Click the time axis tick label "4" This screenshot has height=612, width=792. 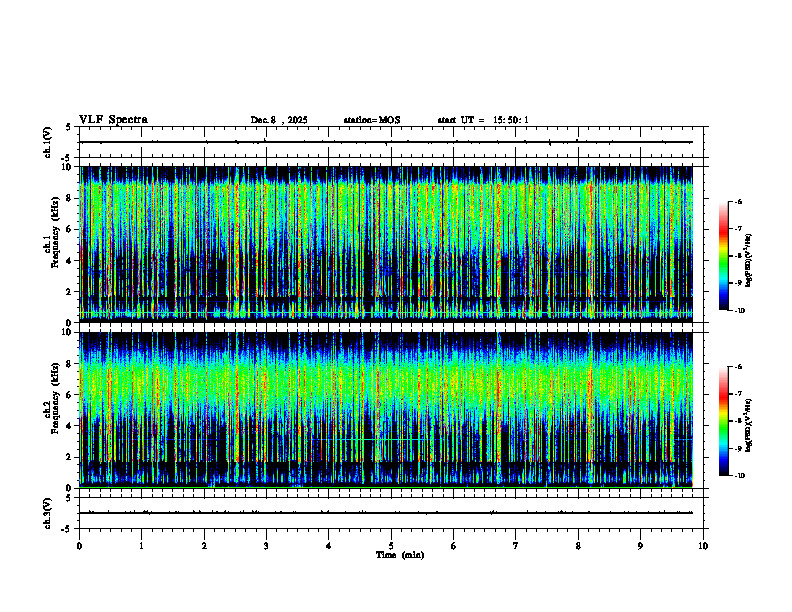pyautogui.click(x=329, y=546)
